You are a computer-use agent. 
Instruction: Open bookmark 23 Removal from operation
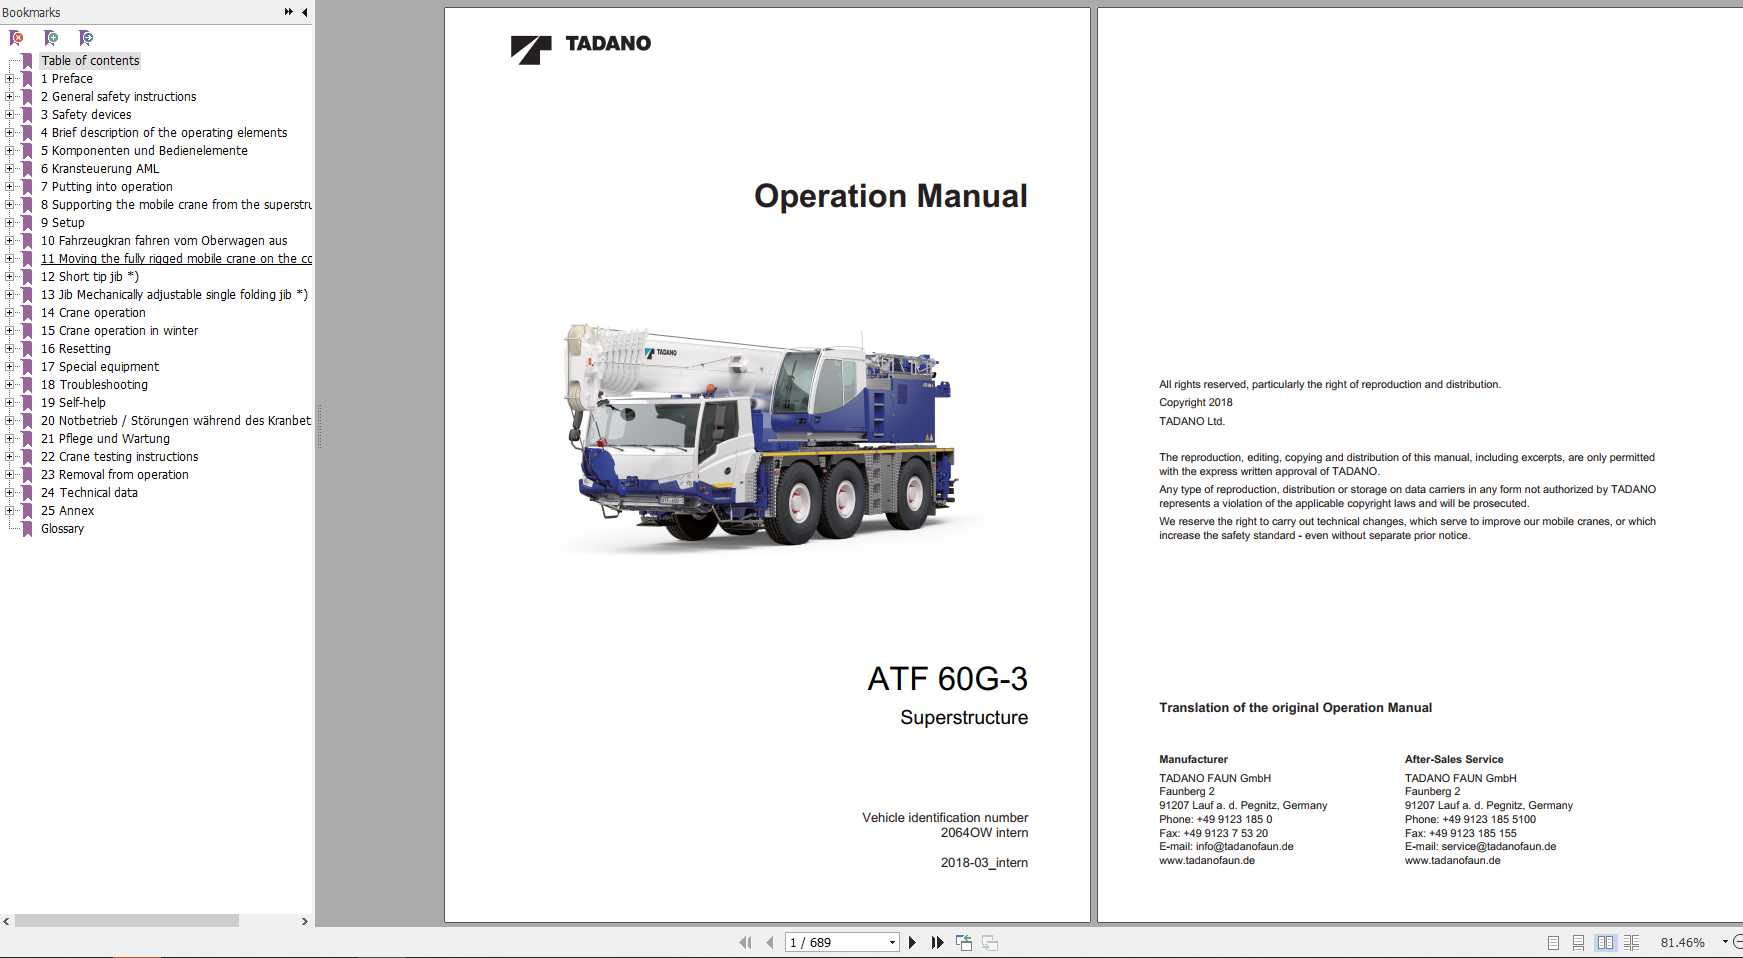pos(115,474)
